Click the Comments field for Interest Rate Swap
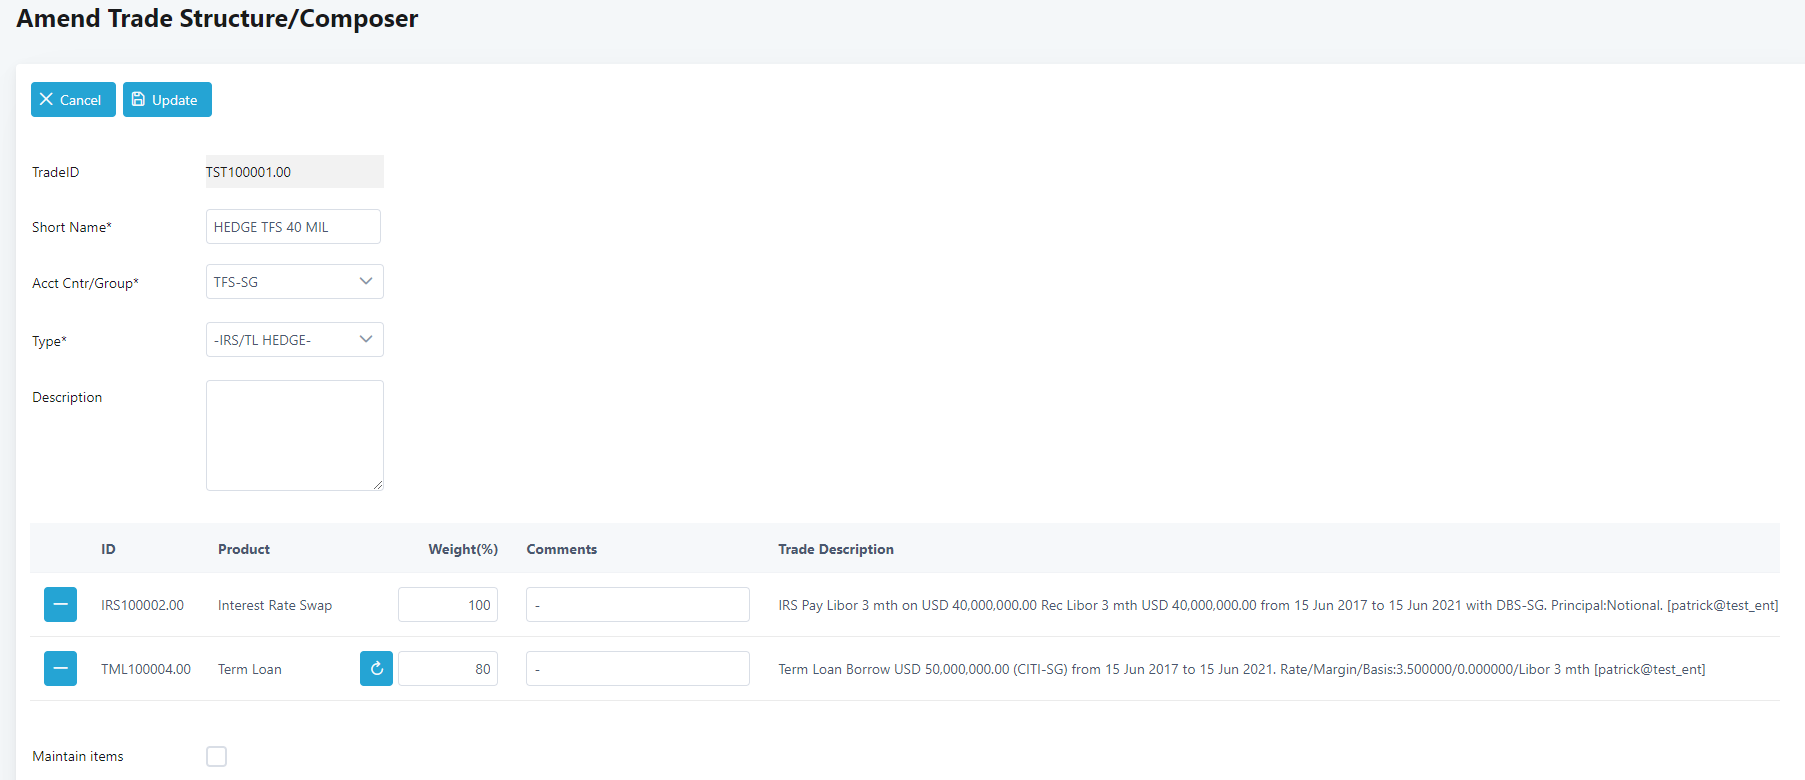 click(637, 605)
